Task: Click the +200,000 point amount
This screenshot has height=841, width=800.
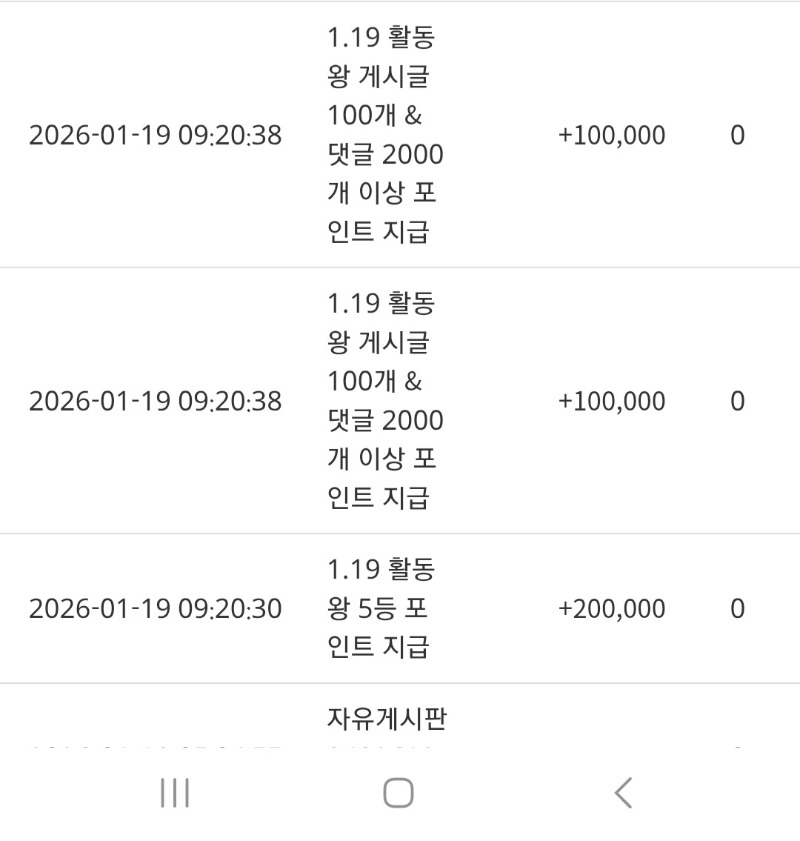Action: [611, 609]
